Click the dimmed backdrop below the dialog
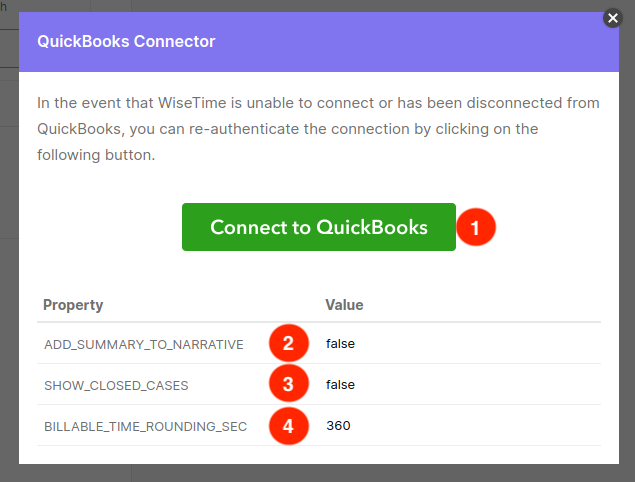The width and height of the screenshot is (635, 482). tap(318, 473)
